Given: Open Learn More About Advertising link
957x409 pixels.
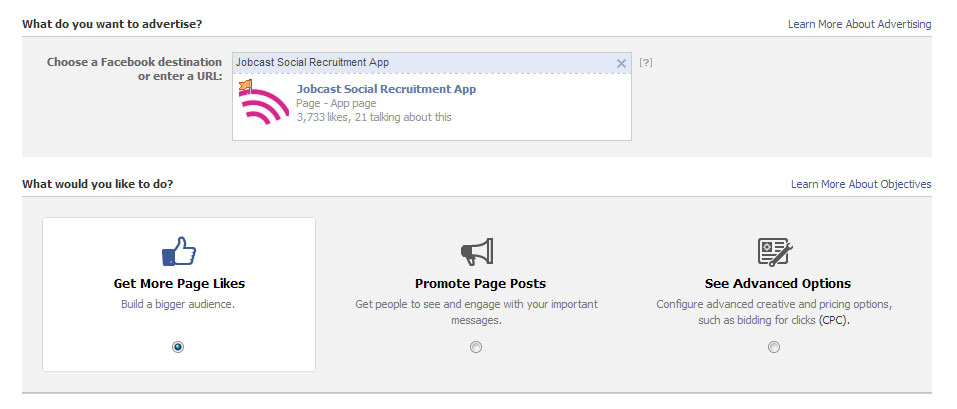Looking at the screenshot, I should click(x=859, y=24).
